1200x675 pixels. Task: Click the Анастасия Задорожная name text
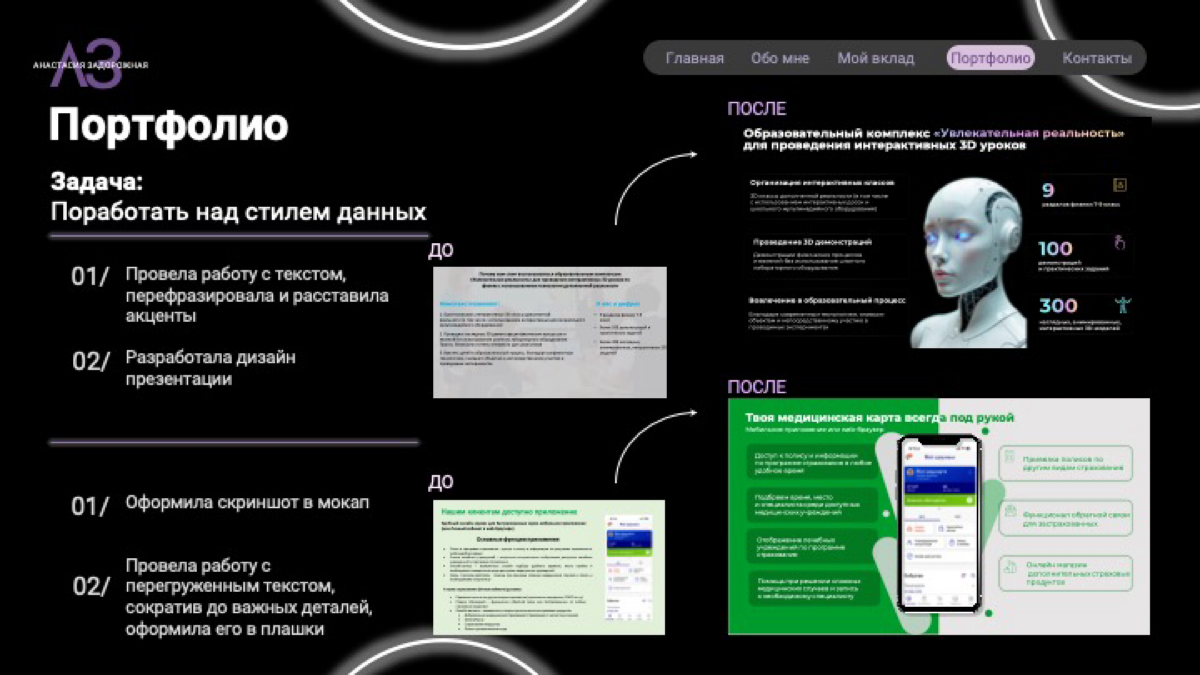(x=90, y=65)
